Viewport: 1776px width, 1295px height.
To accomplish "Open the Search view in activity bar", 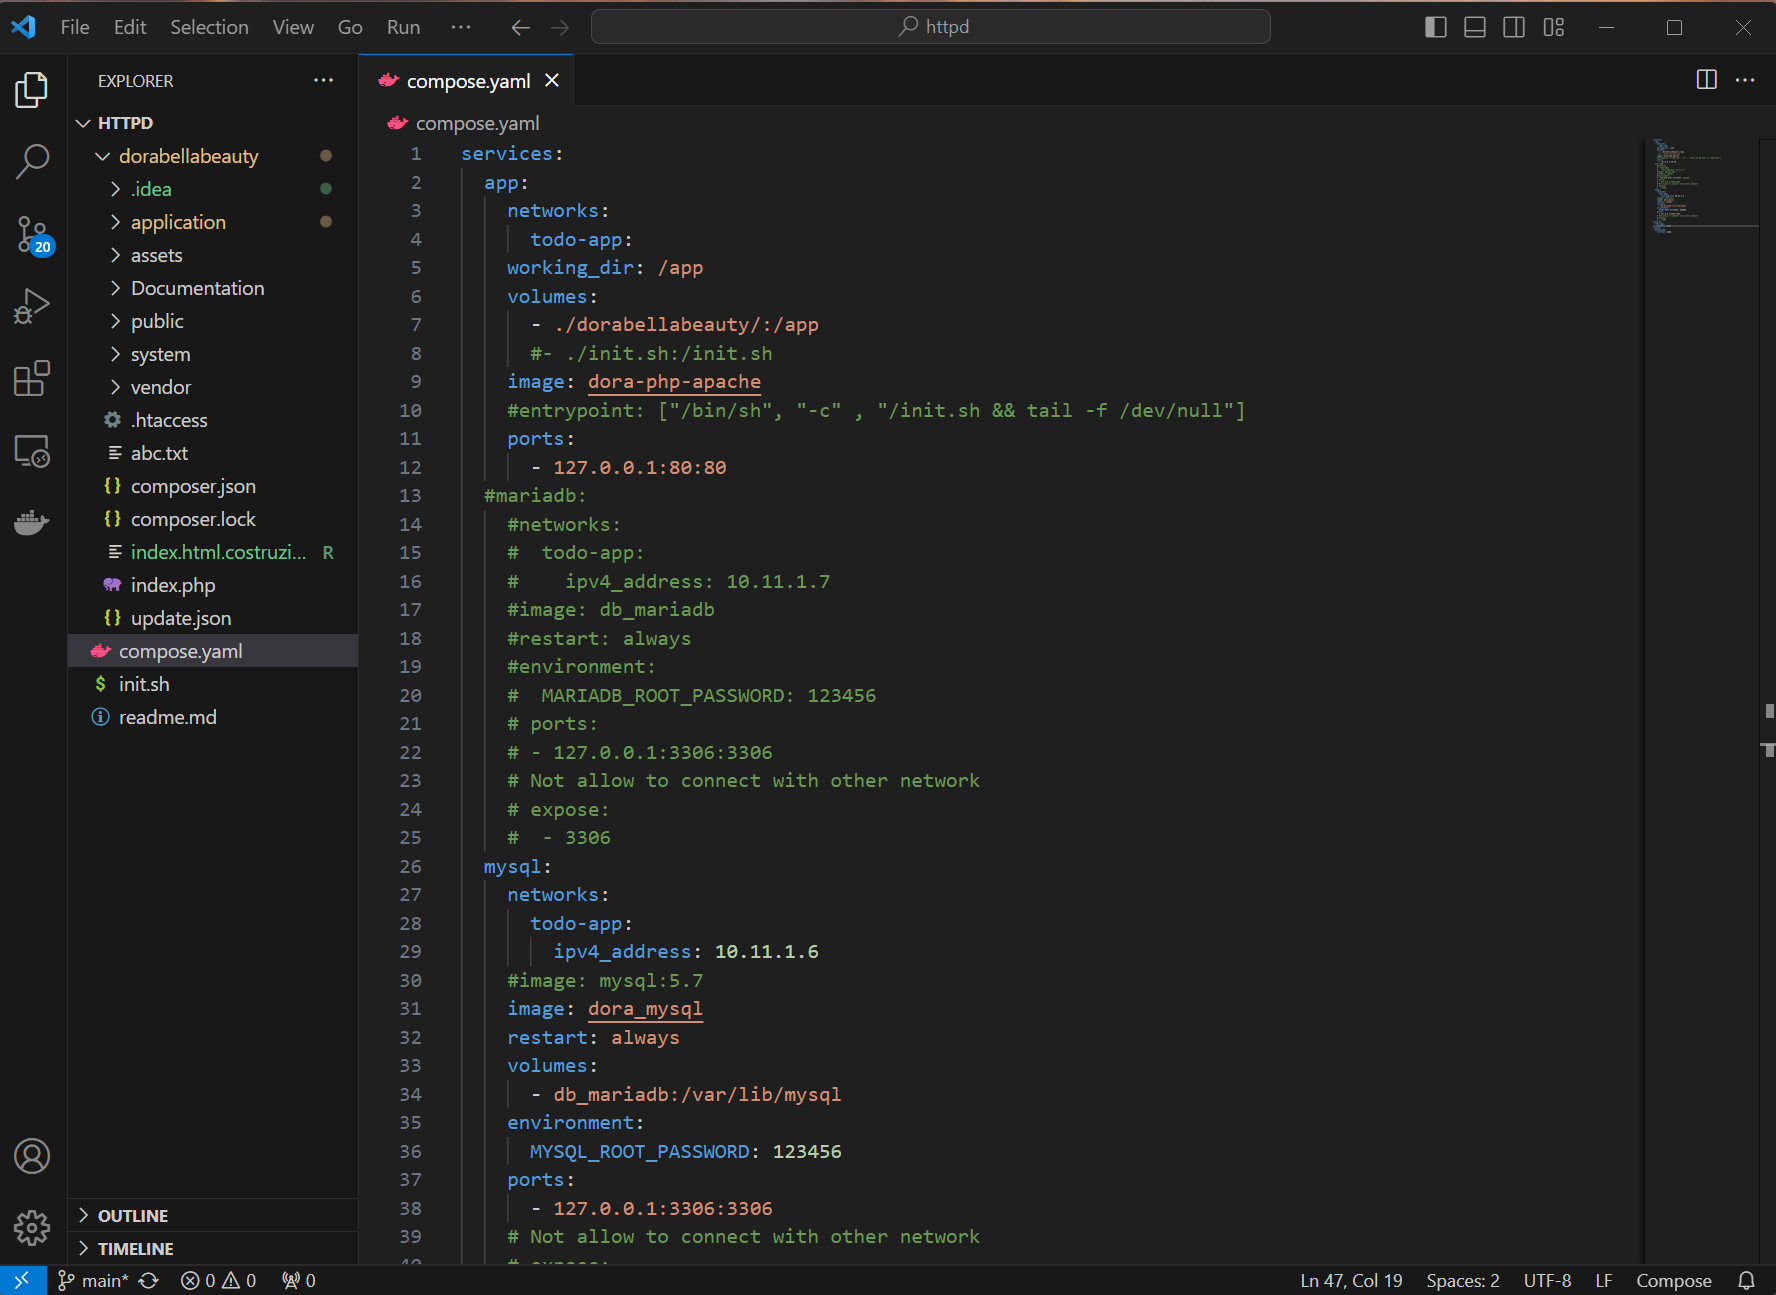I will coord(32,161).
